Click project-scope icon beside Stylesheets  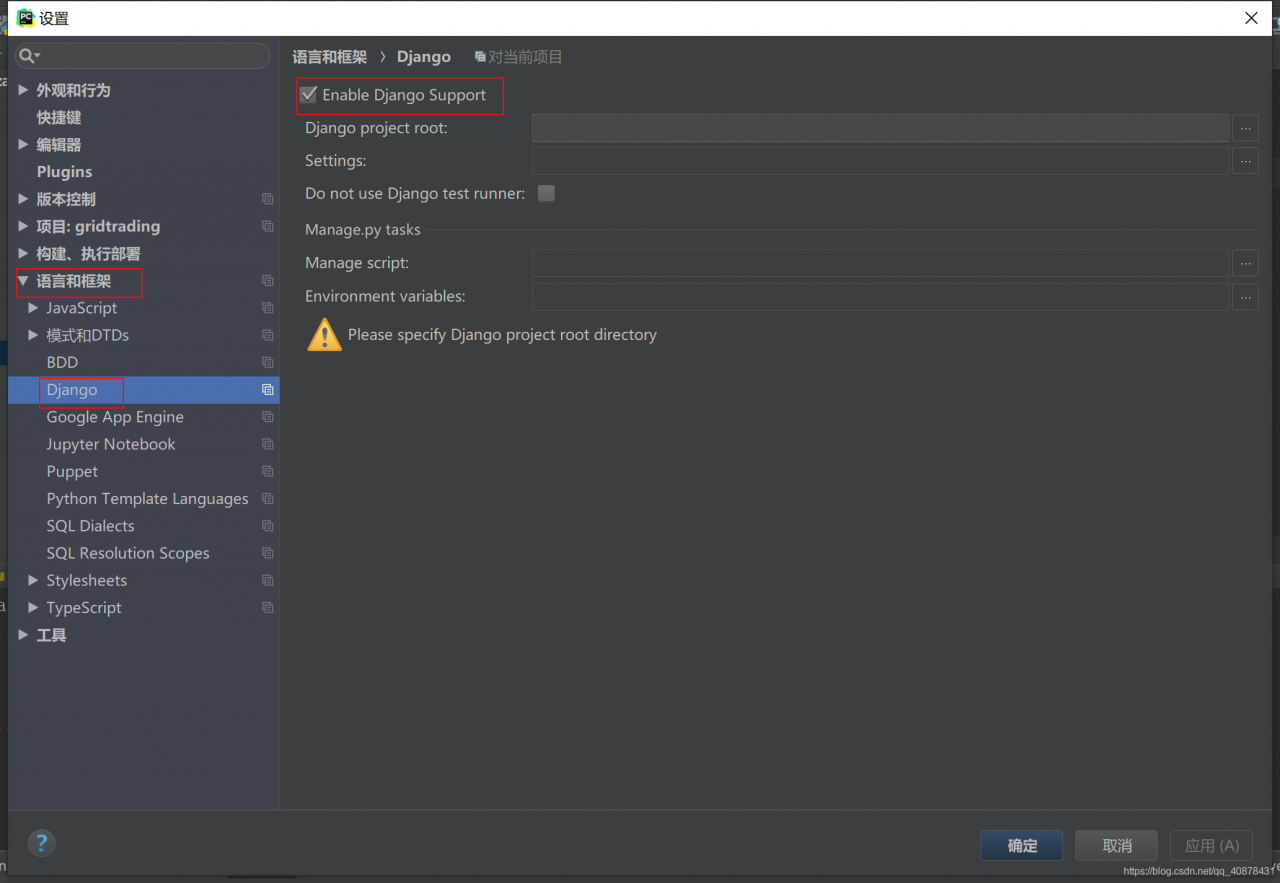click(x=267, y=580)
